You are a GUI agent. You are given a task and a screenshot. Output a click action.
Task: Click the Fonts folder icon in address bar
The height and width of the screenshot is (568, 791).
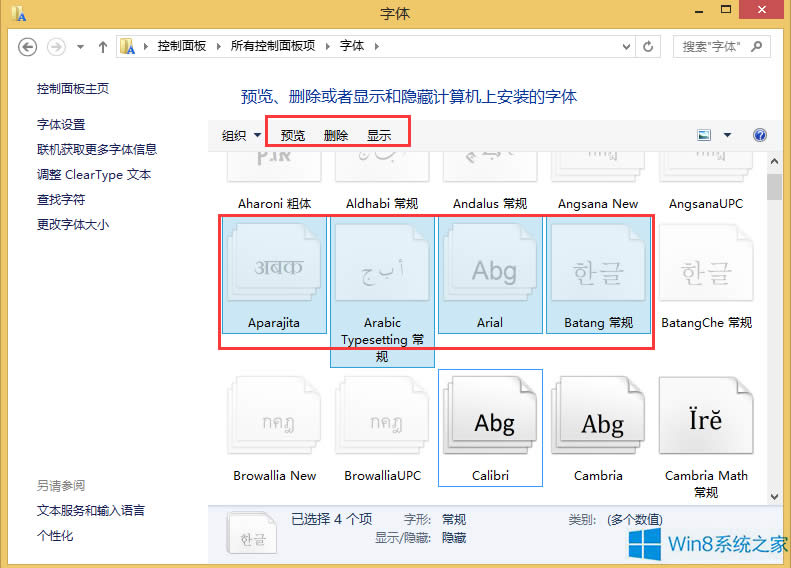click(127, 46)
